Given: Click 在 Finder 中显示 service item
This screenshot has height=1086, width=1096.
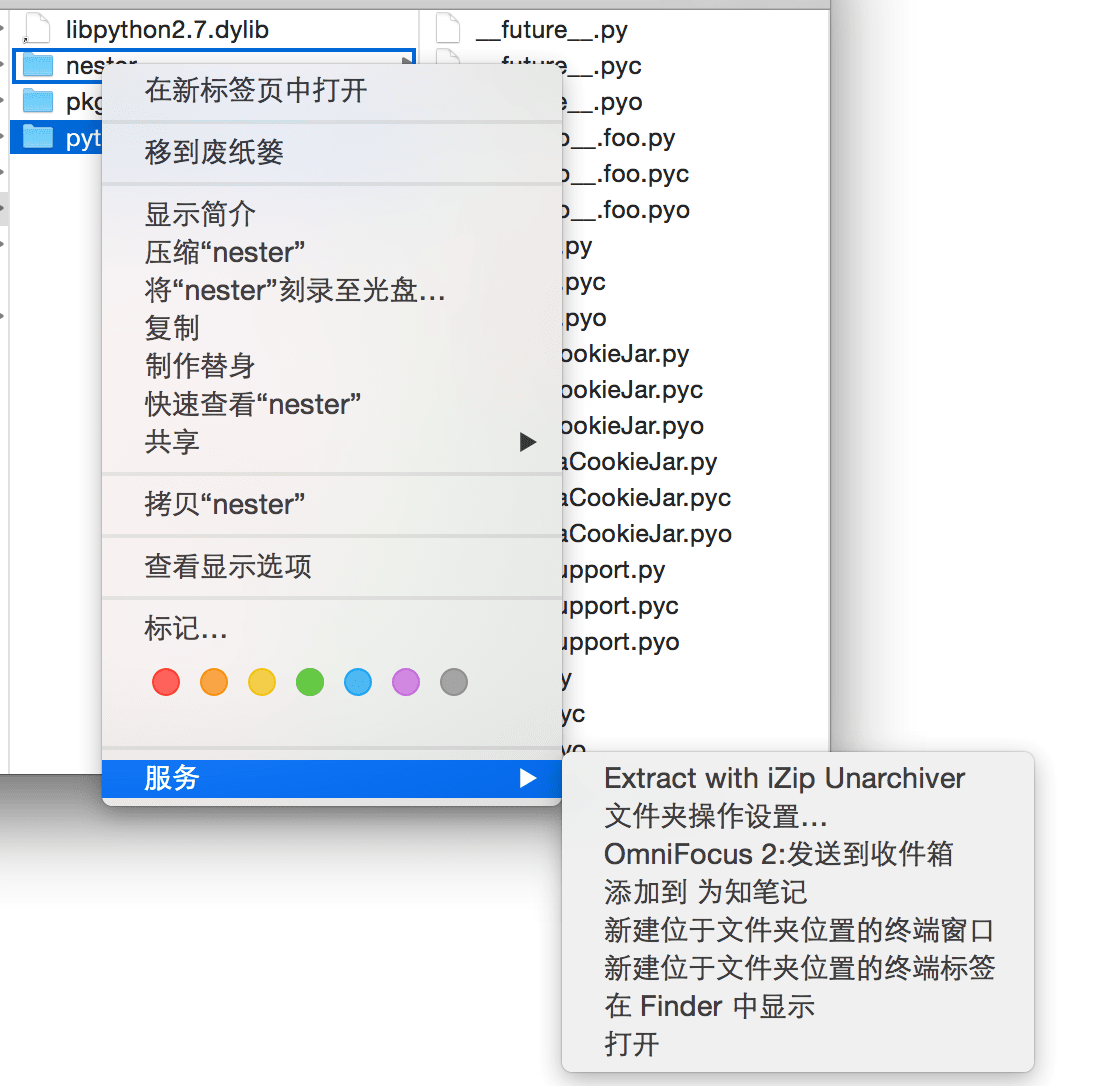Looking at the screenshot, I should pyautogui.click(x=709, y=1007).
